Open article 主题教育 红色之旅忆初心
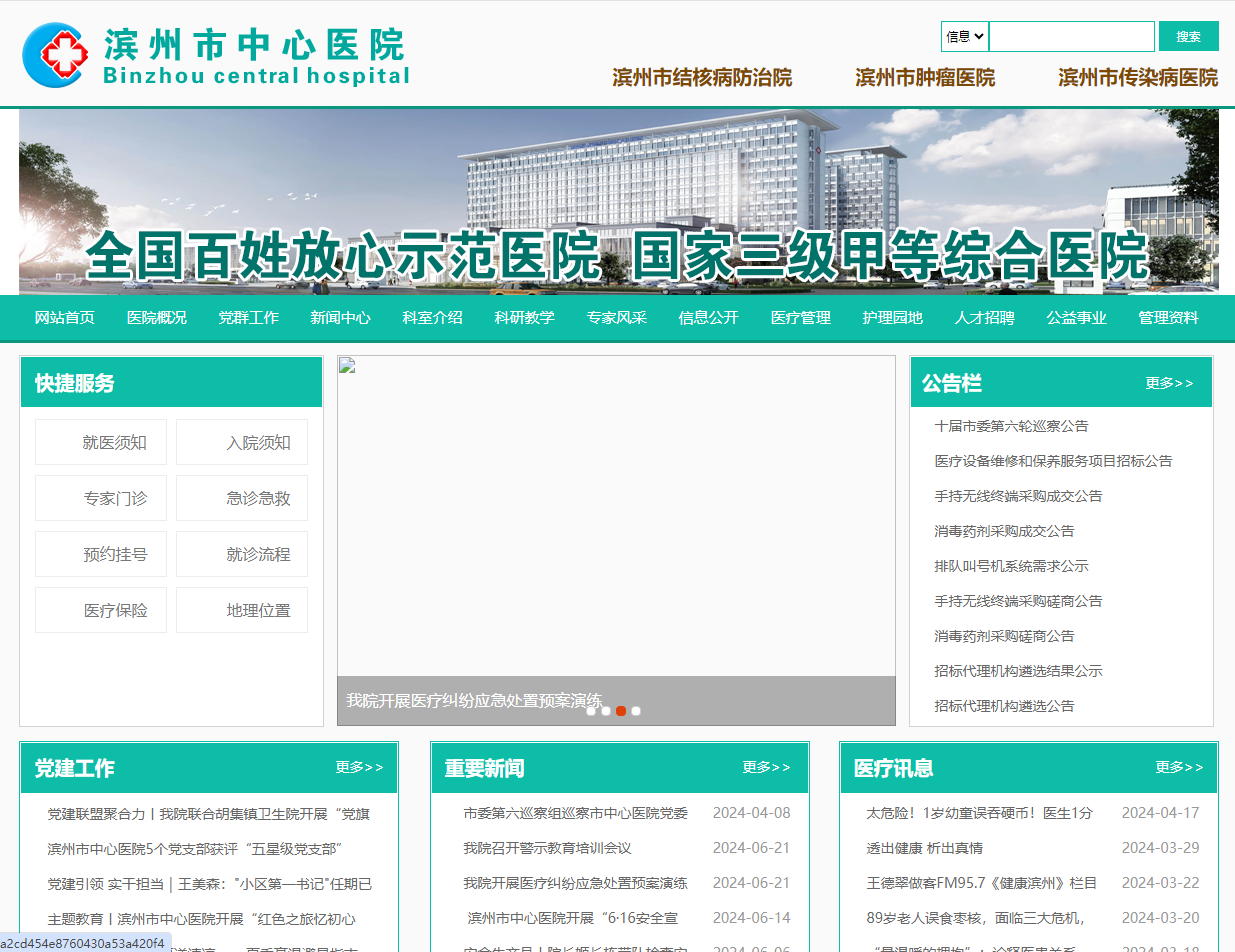 (x=201, y=919)
